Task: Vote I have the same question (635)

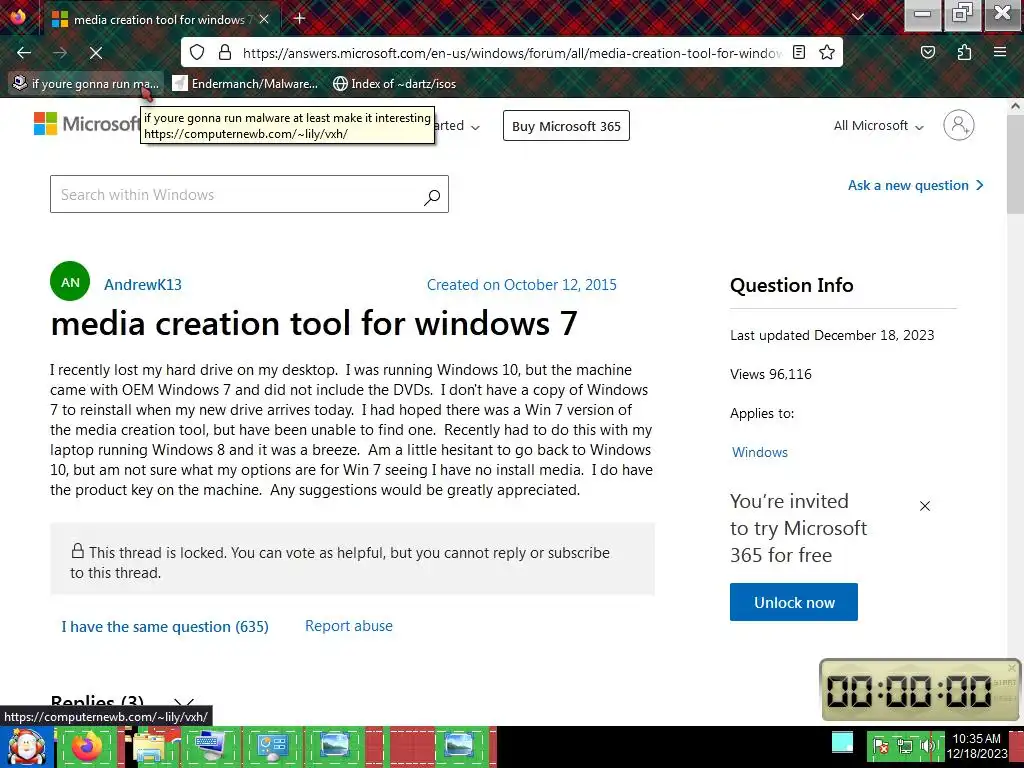Action: (165, 627)
